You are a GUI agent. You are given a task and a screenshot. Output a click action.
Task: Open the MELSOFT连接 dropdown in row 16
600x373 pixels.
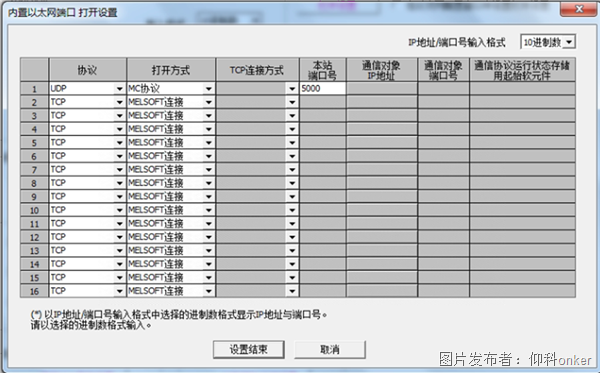click(209, 291)
